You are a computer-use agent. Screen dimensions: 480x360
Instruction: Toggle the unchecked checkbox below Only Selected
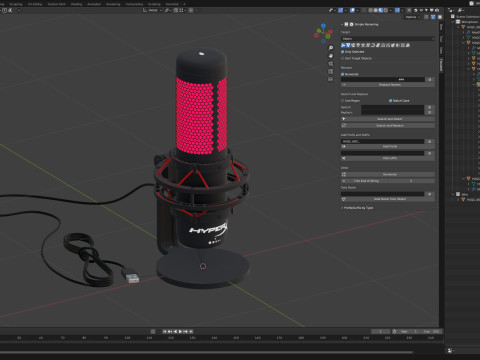click(x=342, y=58)
